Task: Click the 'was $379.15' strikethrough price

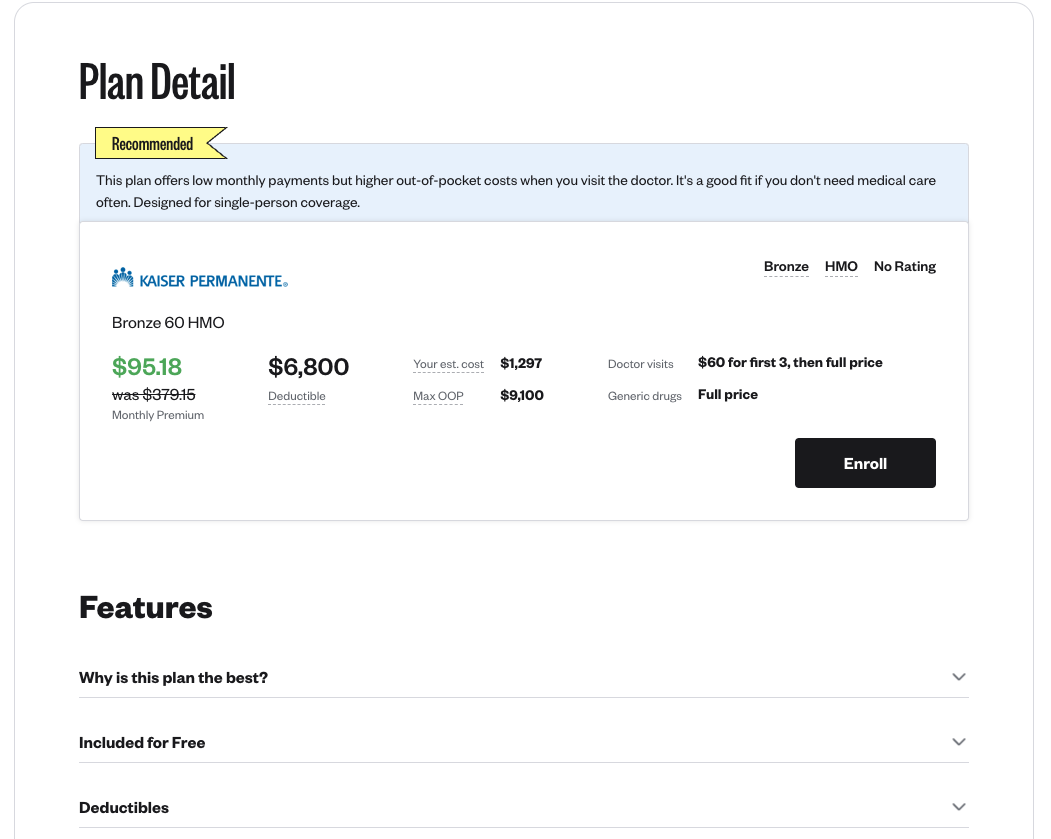Action: pos(153,395)
